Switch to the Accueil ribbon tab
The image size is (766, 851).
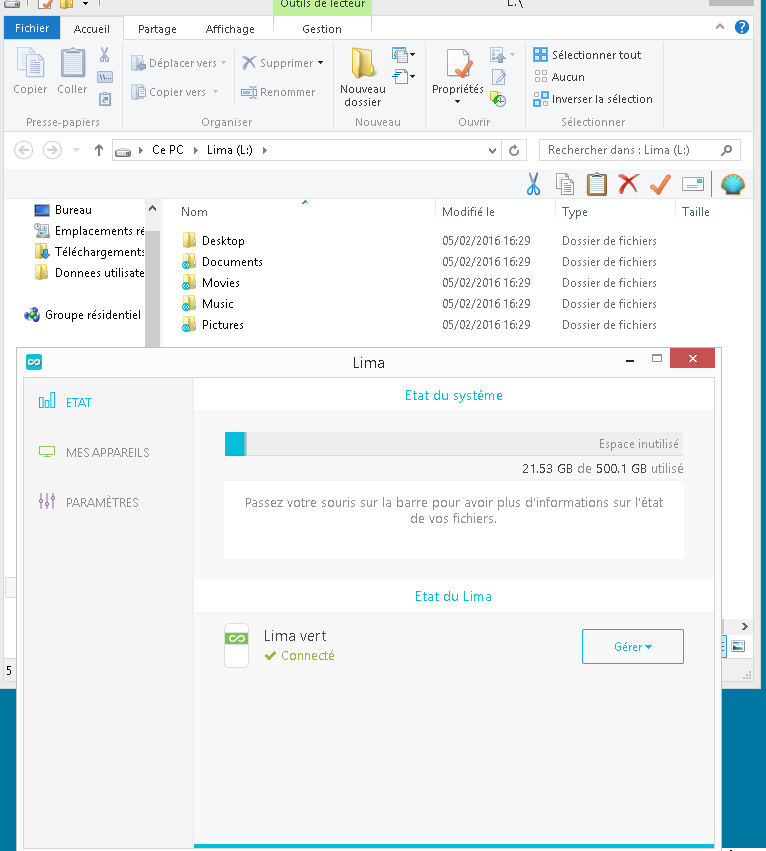tap(92, 29)
